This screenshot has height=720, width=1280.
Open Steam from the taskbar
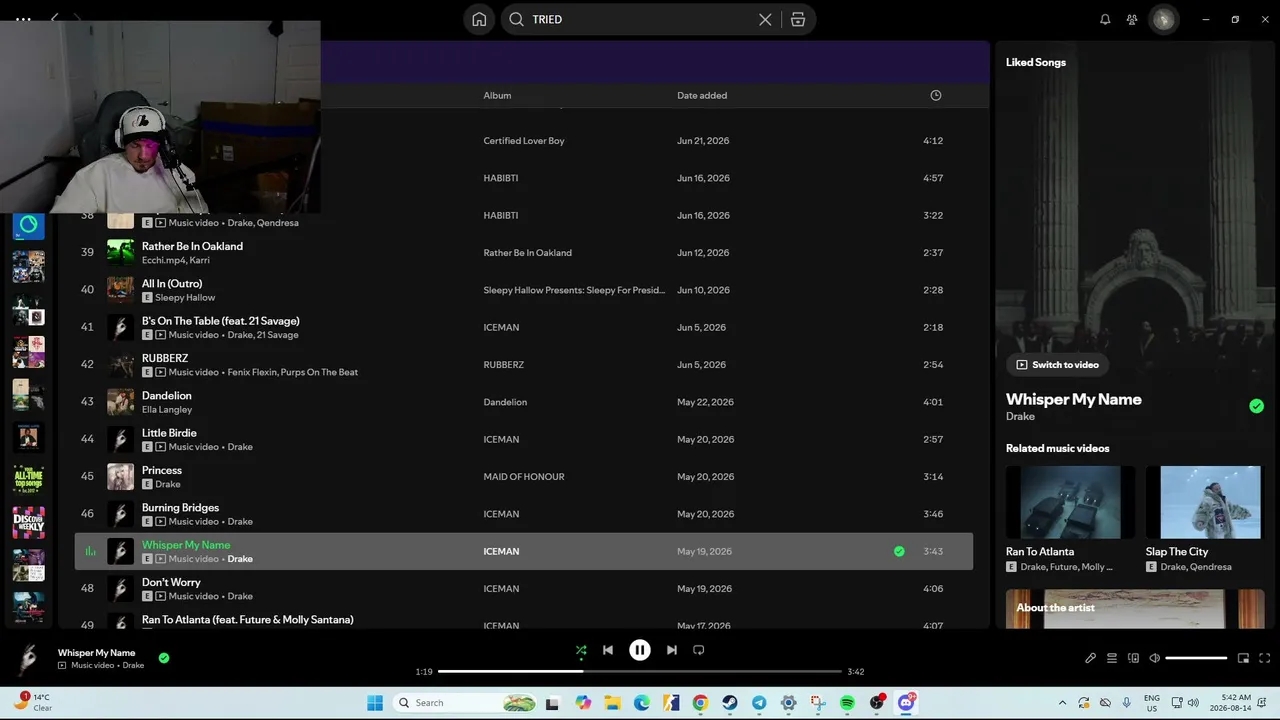click(730, 703)
